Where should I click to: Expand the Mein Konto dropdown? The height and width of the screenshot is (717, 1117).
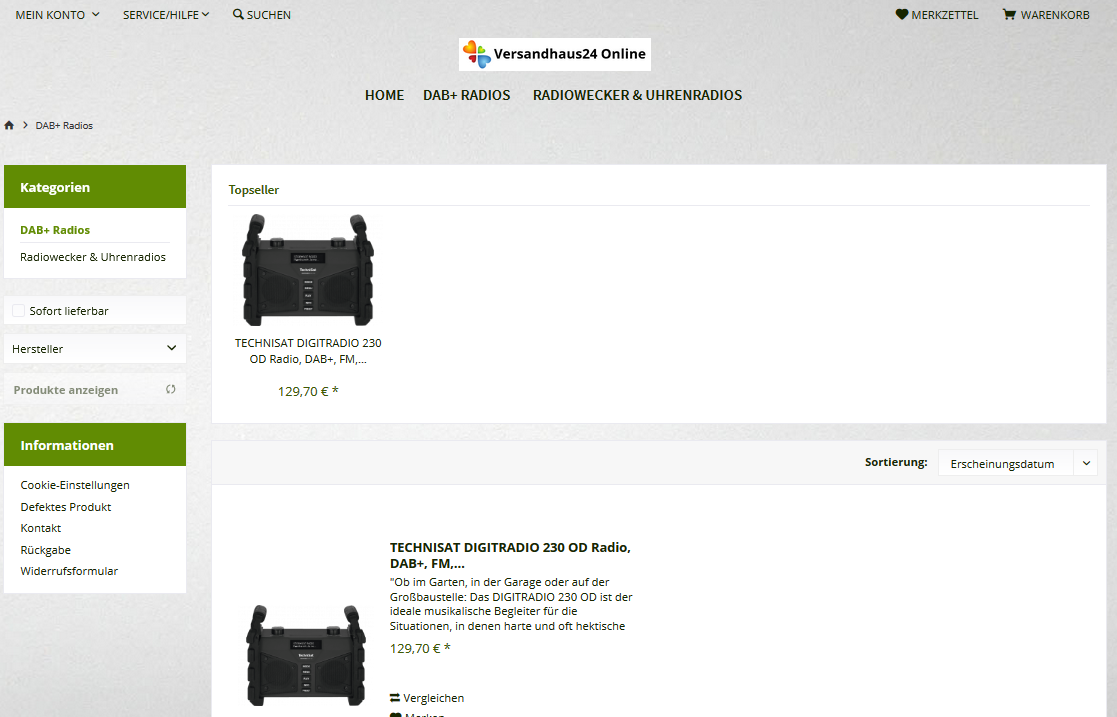coord(58,15)
